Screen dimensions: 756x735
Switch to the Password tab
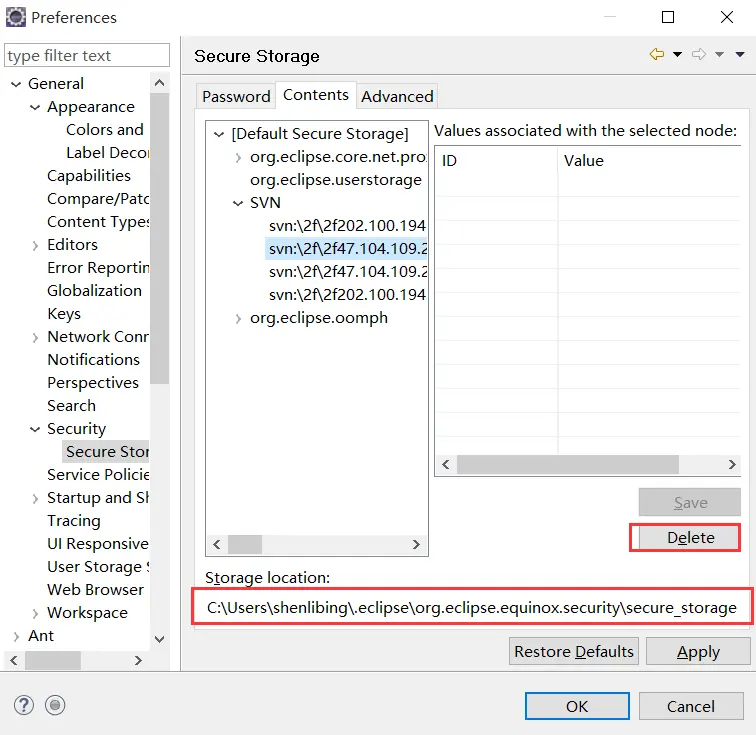tap(236, 96)
